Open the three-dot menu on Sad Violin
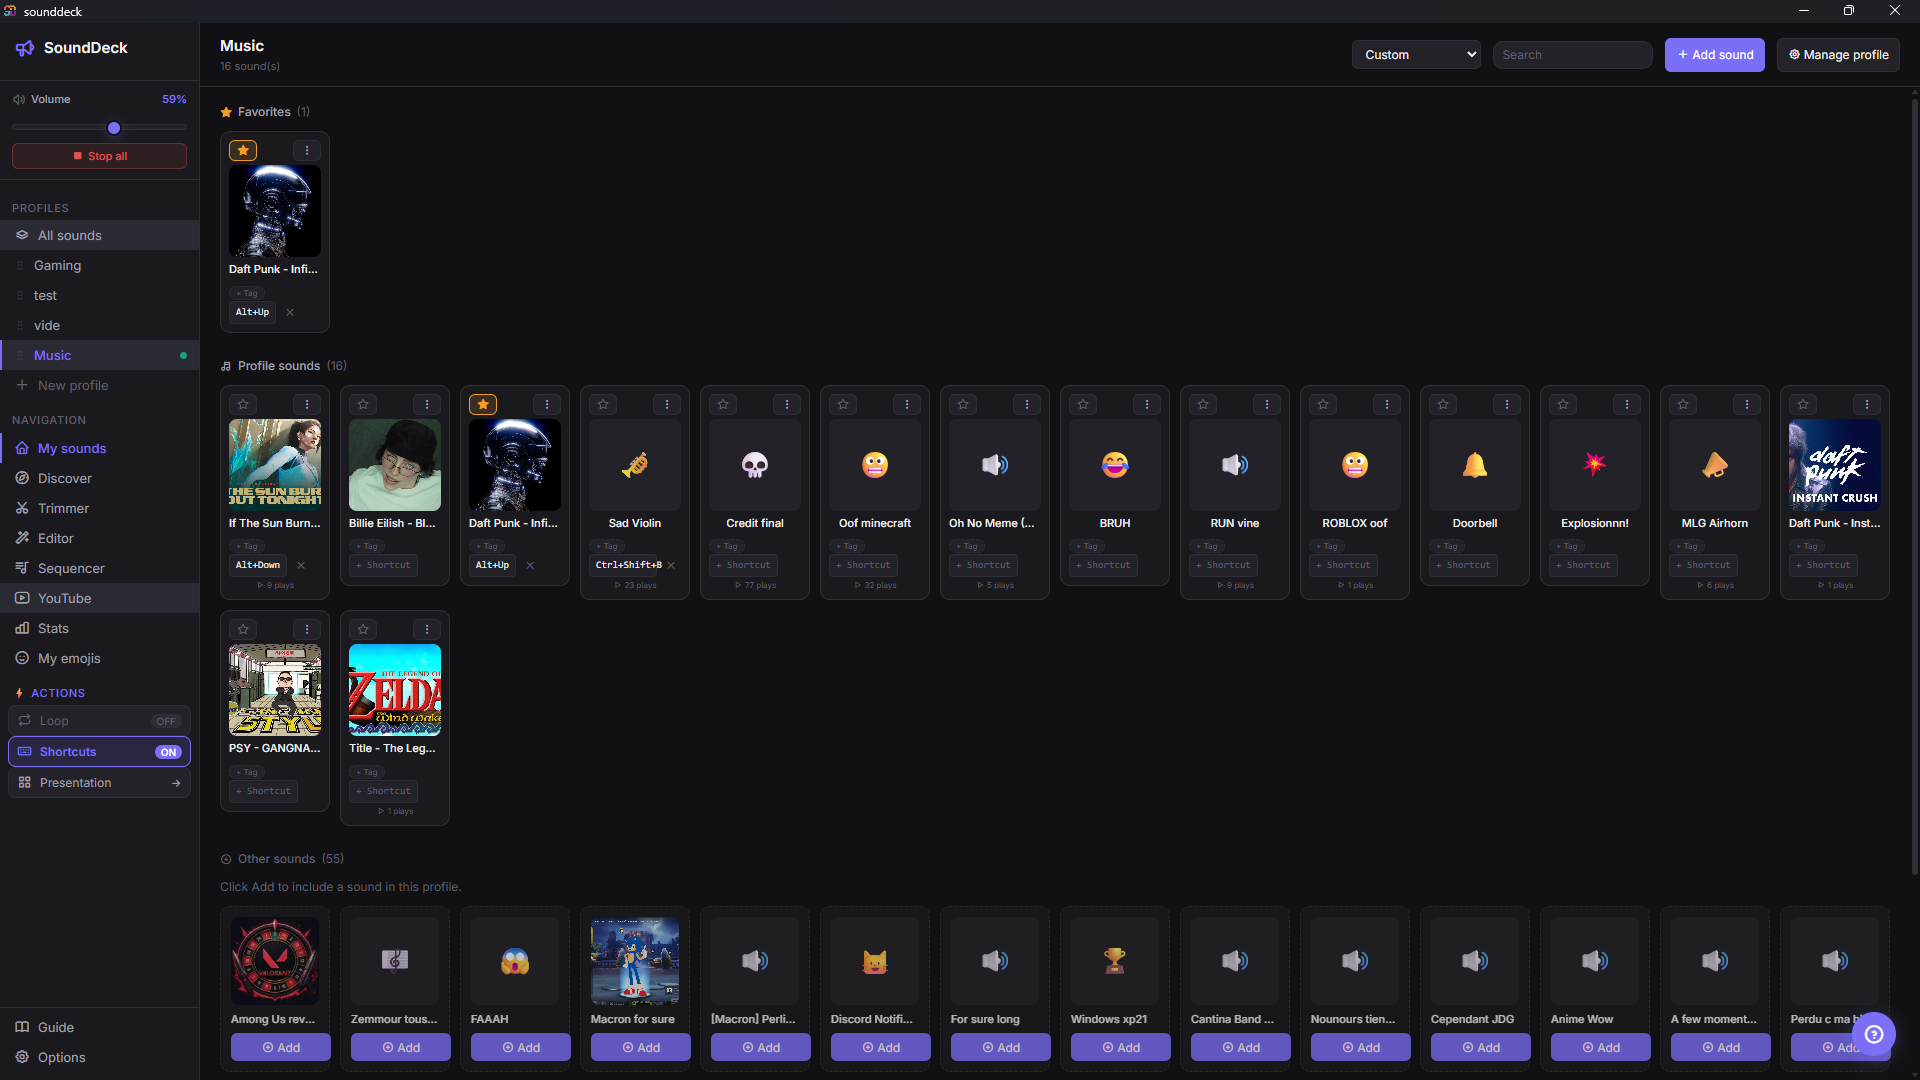Image resolution: width=1920 pixels, height=1080 pixels. click(667, 404)
